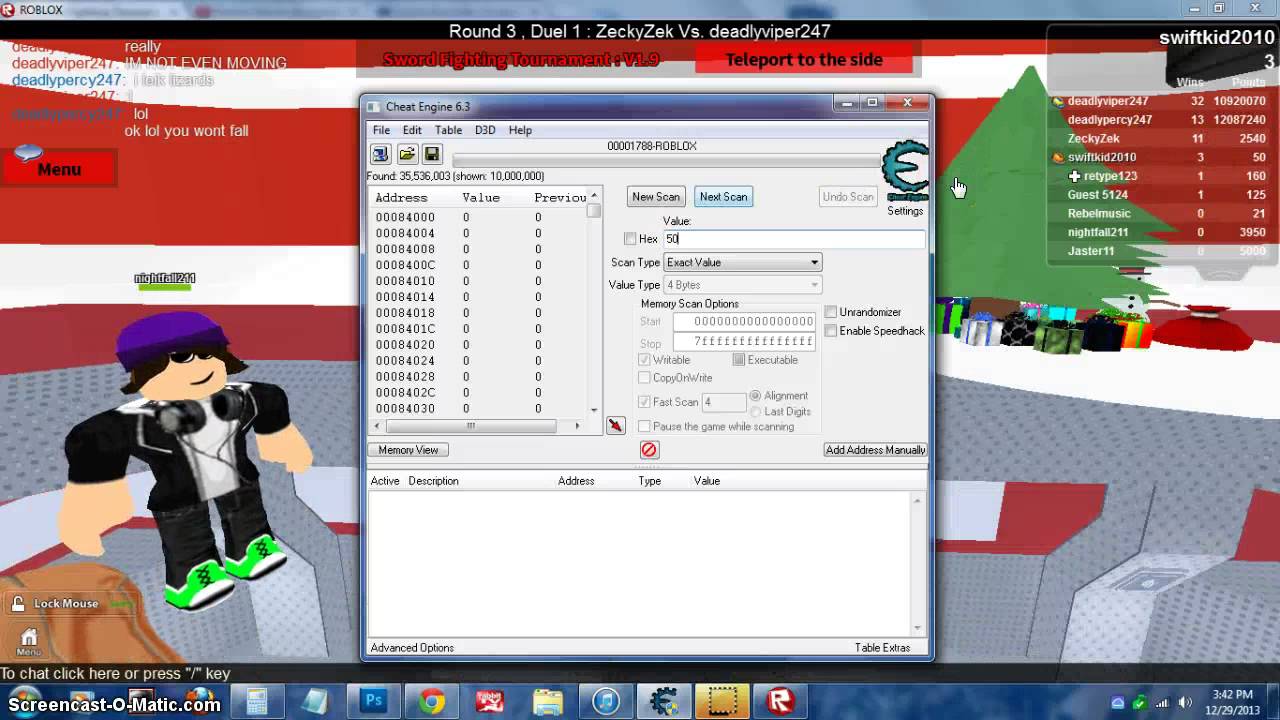Screen dimensions: 1280x720
Task: Open Table Extras
Action: coord(882,648)
